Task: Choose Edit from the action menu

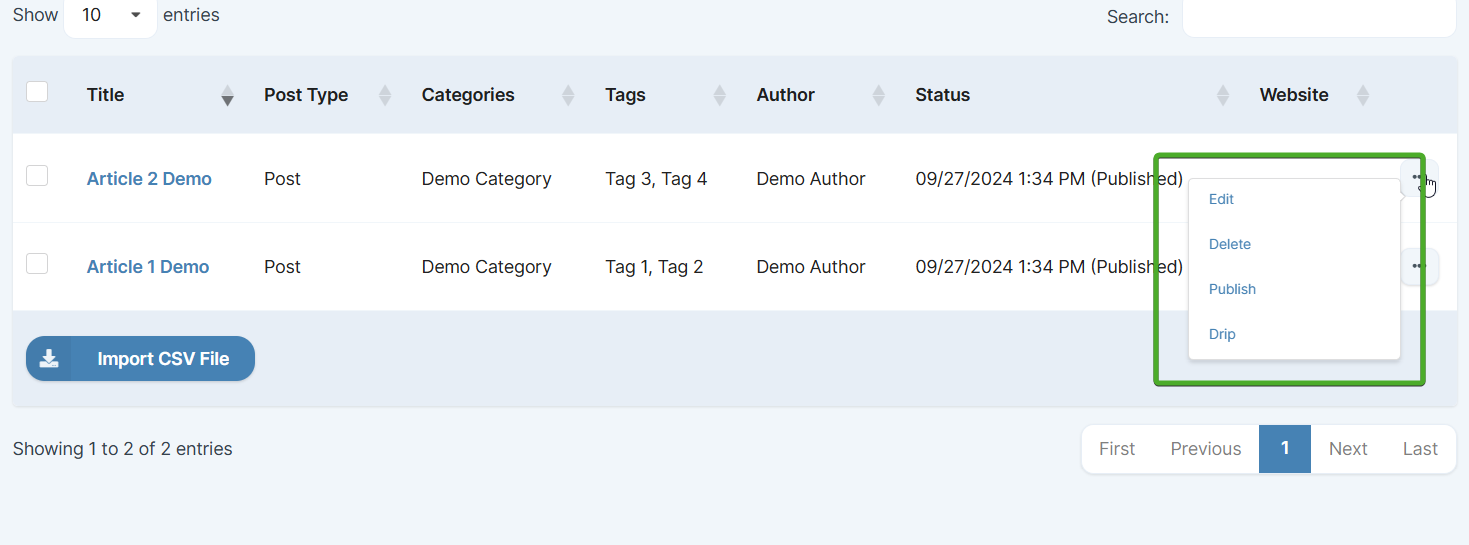Action: coord(1221,199)
